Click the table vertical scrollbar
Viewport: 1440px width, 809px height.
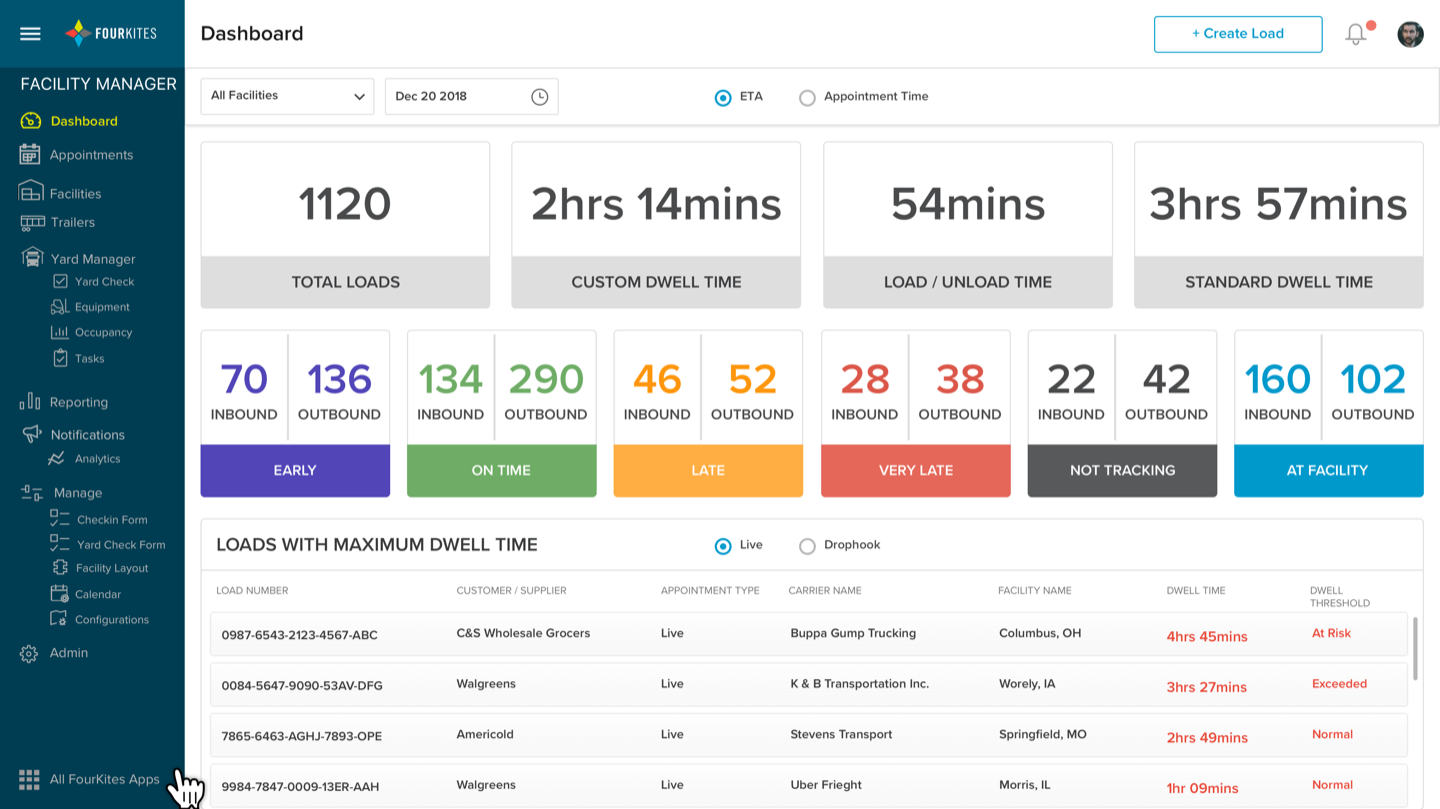click(x=1415, y=648)
